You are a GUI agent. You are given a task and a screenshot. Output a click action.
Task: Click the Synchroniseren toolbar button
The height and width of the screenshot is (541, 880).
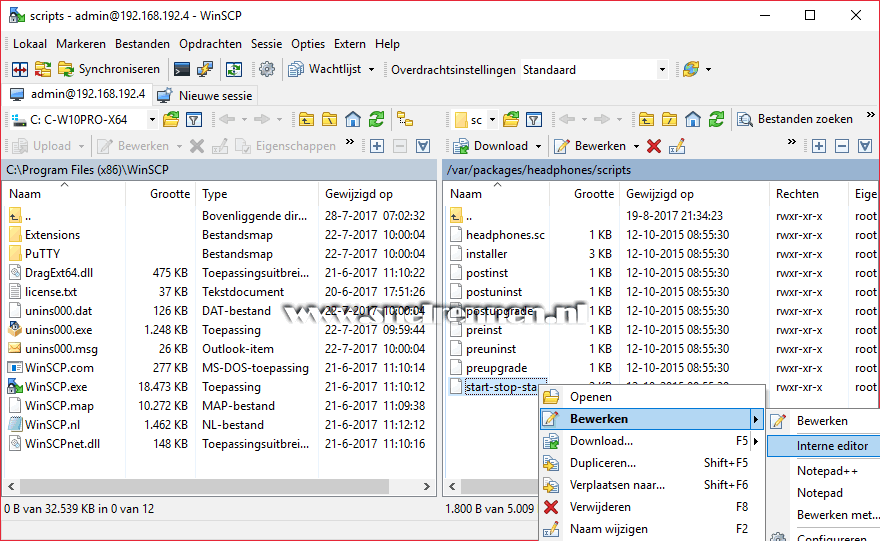click(109, 69)
